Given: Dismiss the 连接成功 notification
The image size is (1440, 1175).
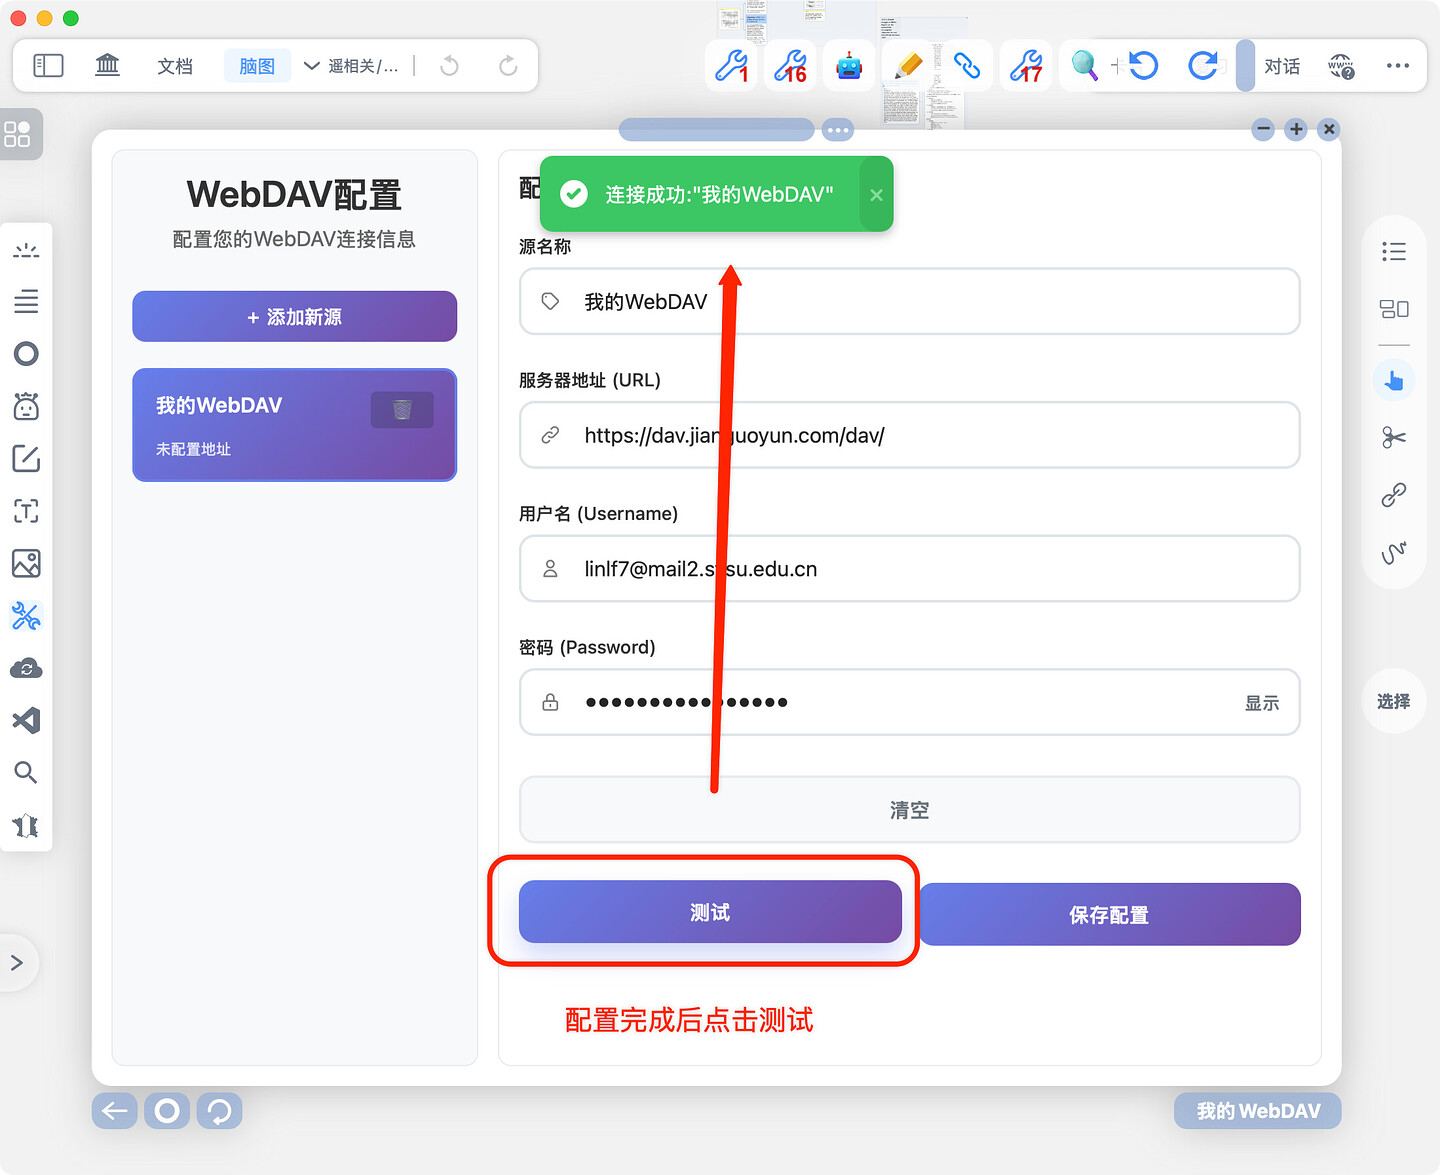Looking at the screenshot, I should 876,195.
